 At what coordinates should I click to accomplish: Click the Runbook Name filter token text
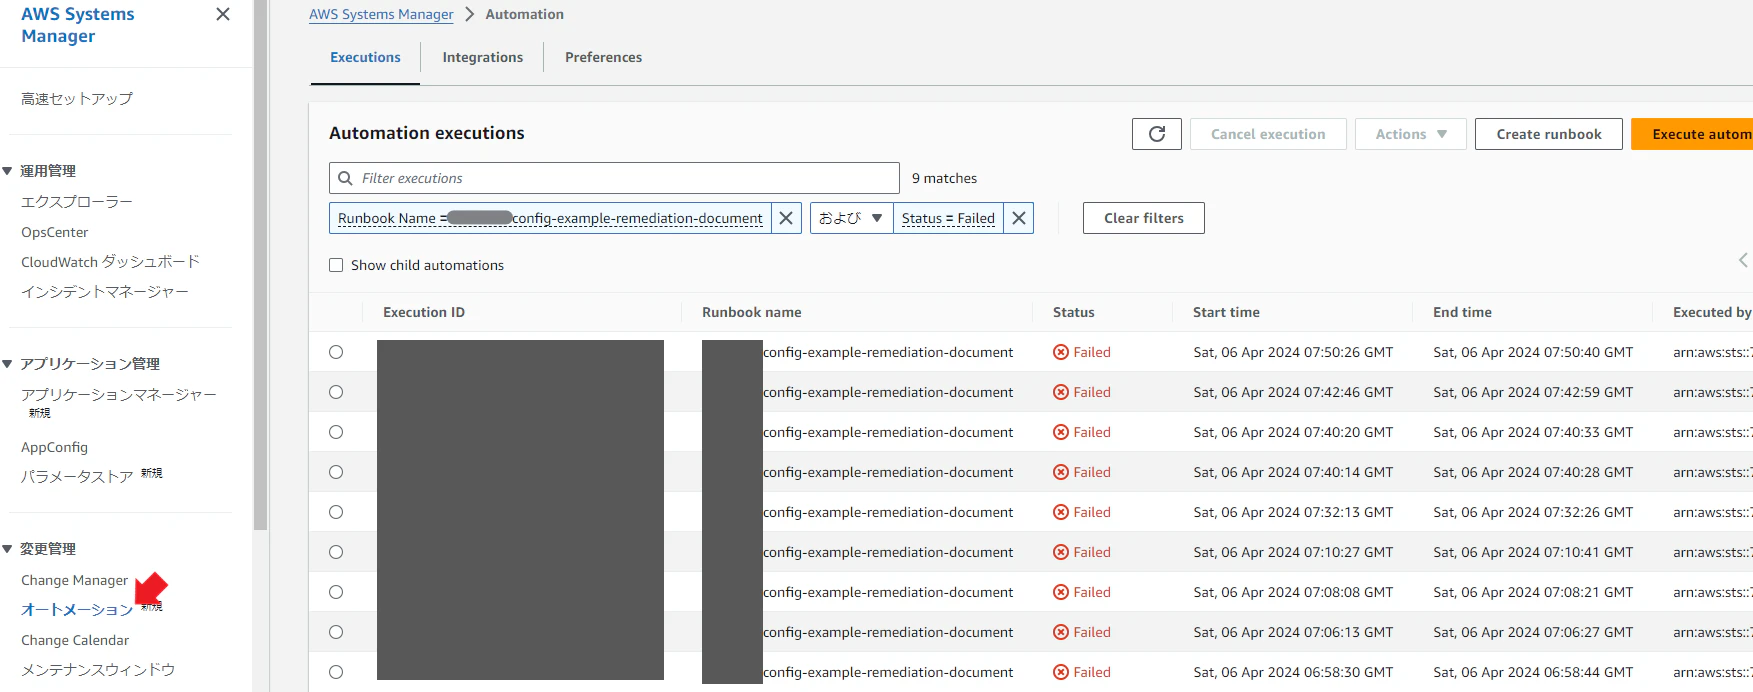click(550, 218)
